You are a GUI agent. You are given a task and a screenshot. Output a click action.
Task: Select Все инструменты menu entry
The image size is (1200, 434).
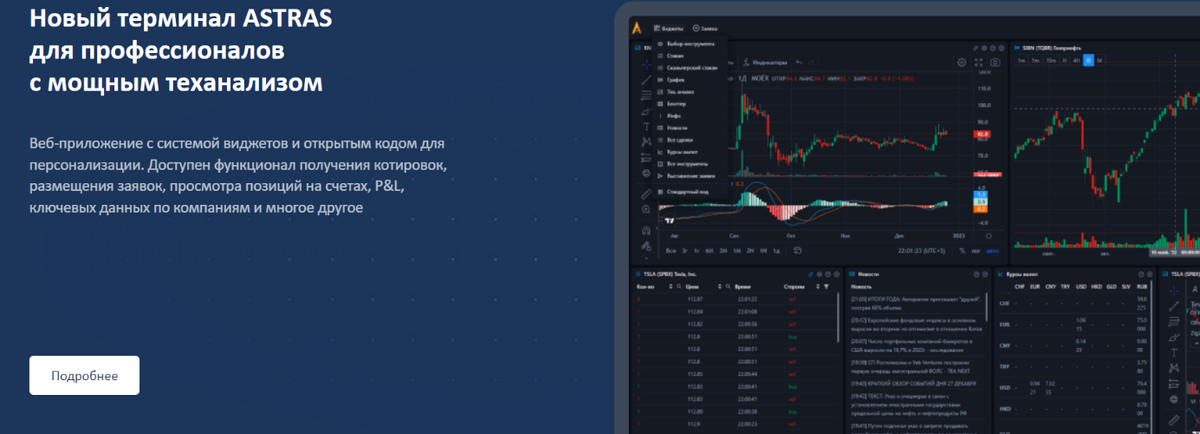[x=685, y=164]
